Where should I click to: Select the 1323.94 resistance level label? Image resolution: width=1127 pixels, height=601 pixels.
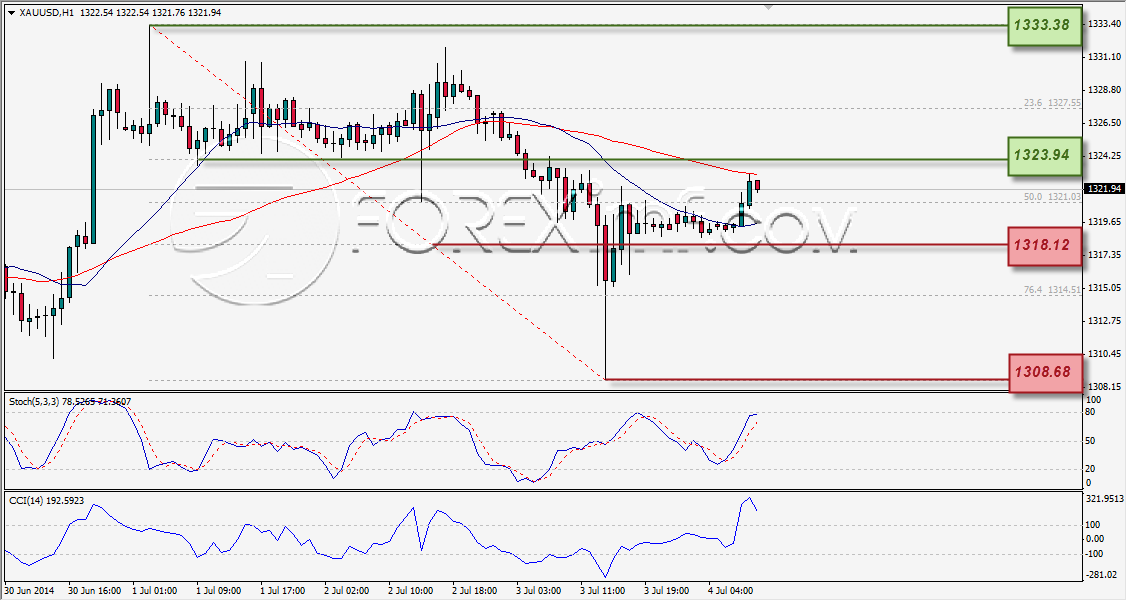tap(1044, 155)
